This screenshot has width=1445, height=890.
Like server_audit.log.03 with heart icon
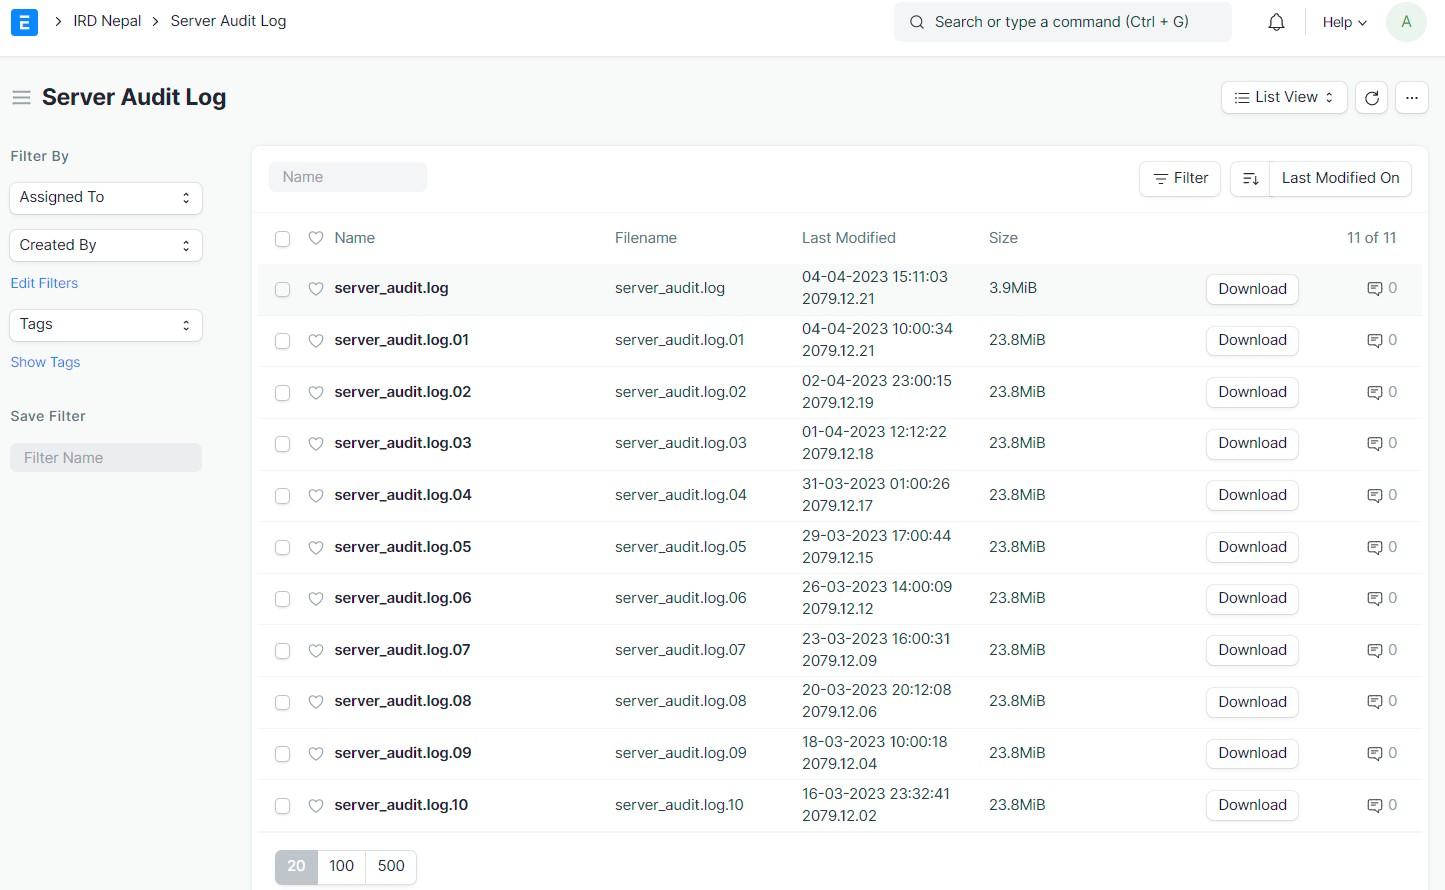pyautogui.click(x=316, y=444)
